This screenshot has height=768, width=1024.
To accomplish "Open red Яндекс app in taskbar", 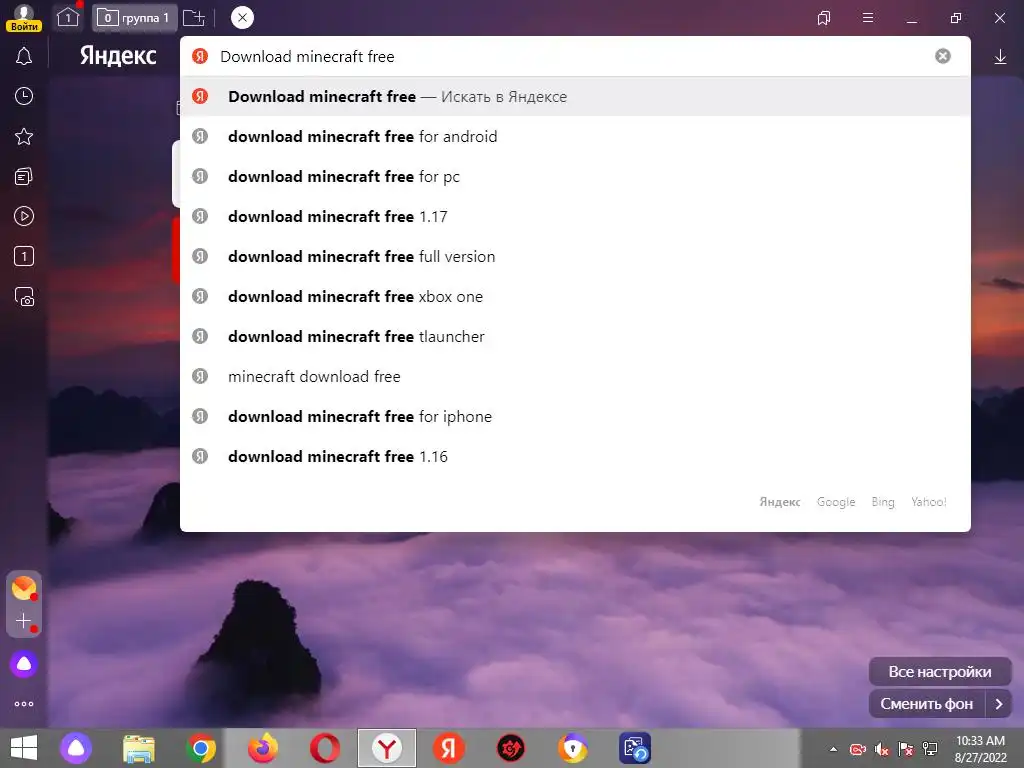I will [449, 748].
